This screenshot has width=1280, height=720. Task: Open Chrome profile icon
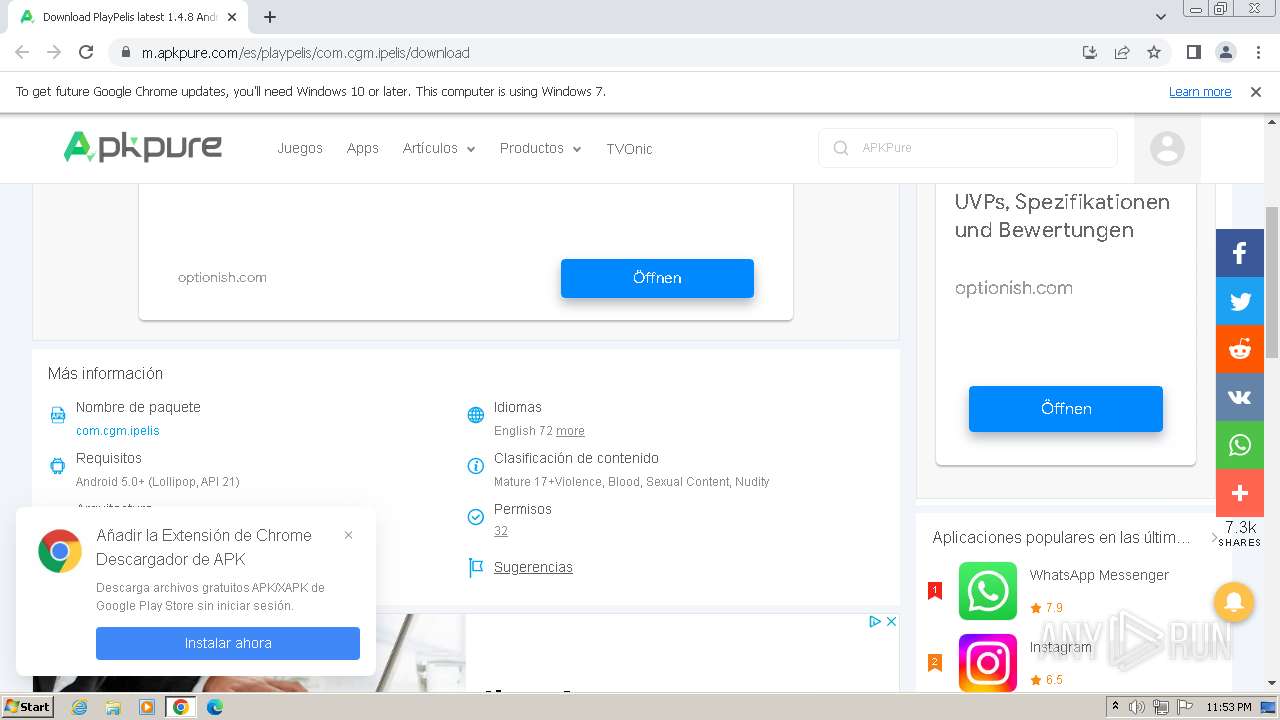1225,52
